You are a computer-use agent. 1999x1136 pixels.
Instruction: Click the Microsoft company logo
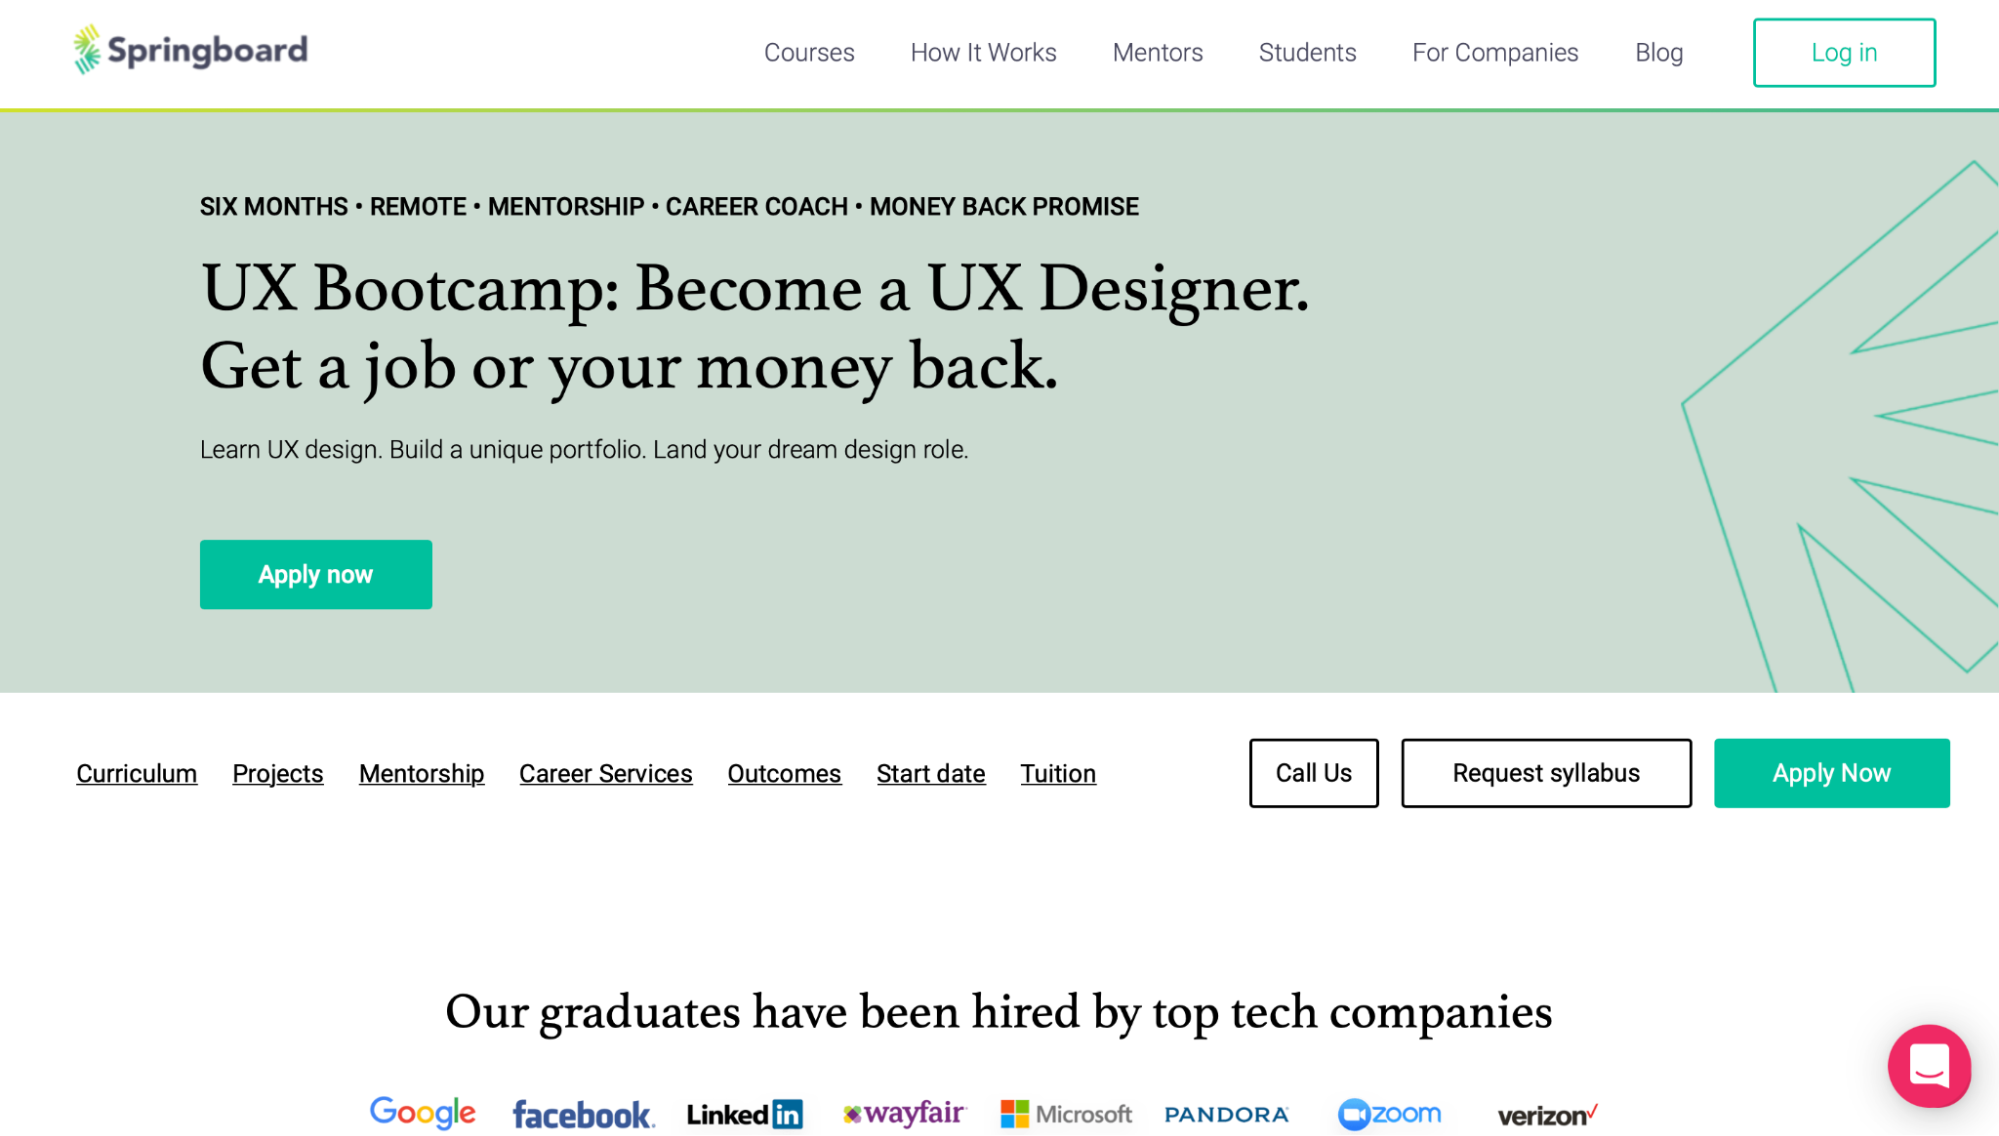click(x=1064, y=1112)
